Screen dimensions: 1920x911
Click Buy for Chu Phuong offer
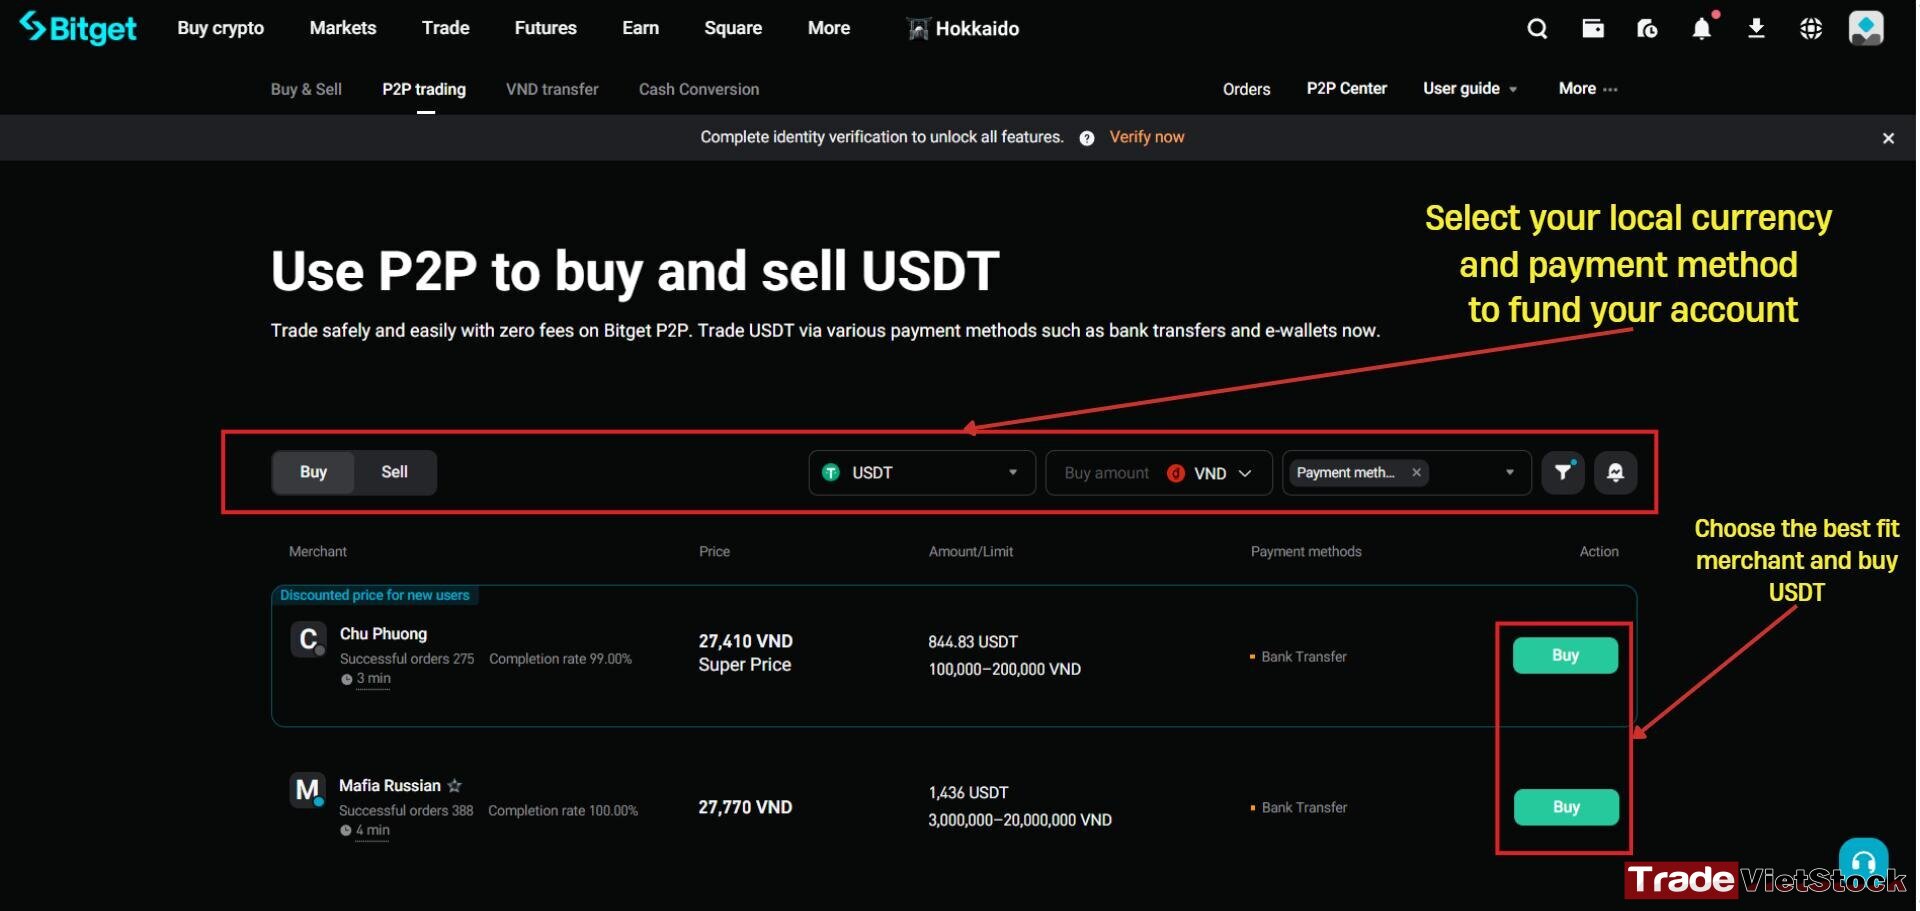coord(1565,655)
